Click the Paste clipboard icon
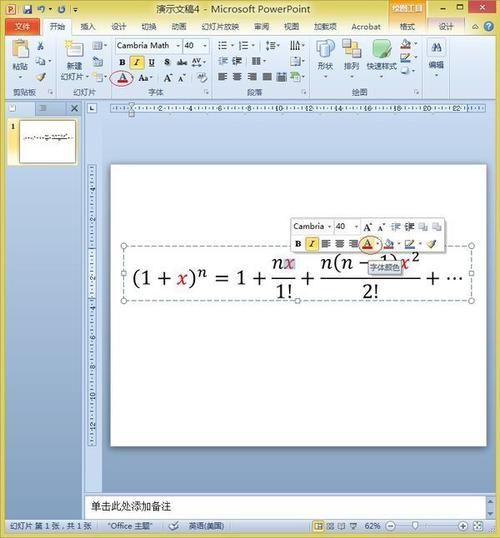This screenshot has height=538, width=500. tap(20, 49)
